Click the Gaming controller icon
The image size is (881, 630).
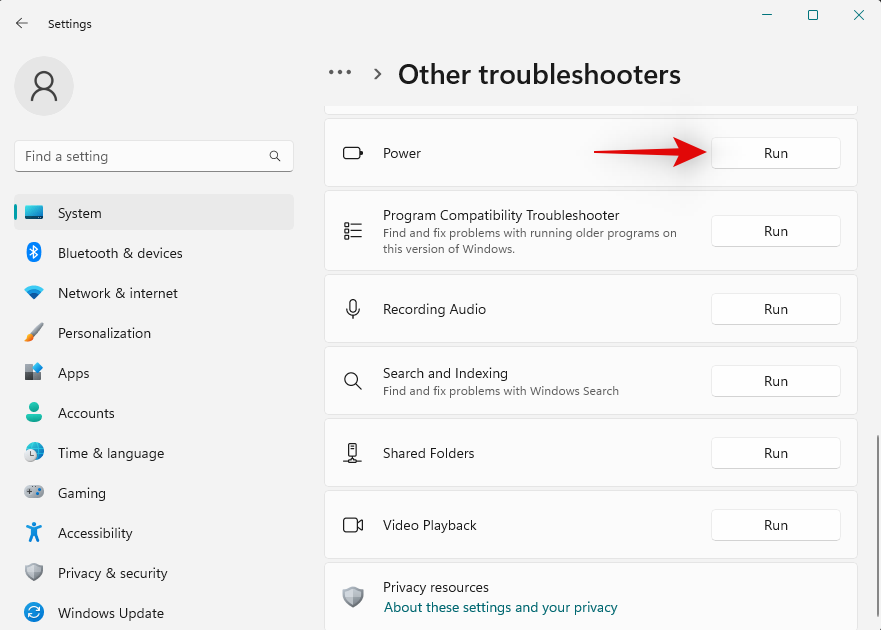pos(34,492)
